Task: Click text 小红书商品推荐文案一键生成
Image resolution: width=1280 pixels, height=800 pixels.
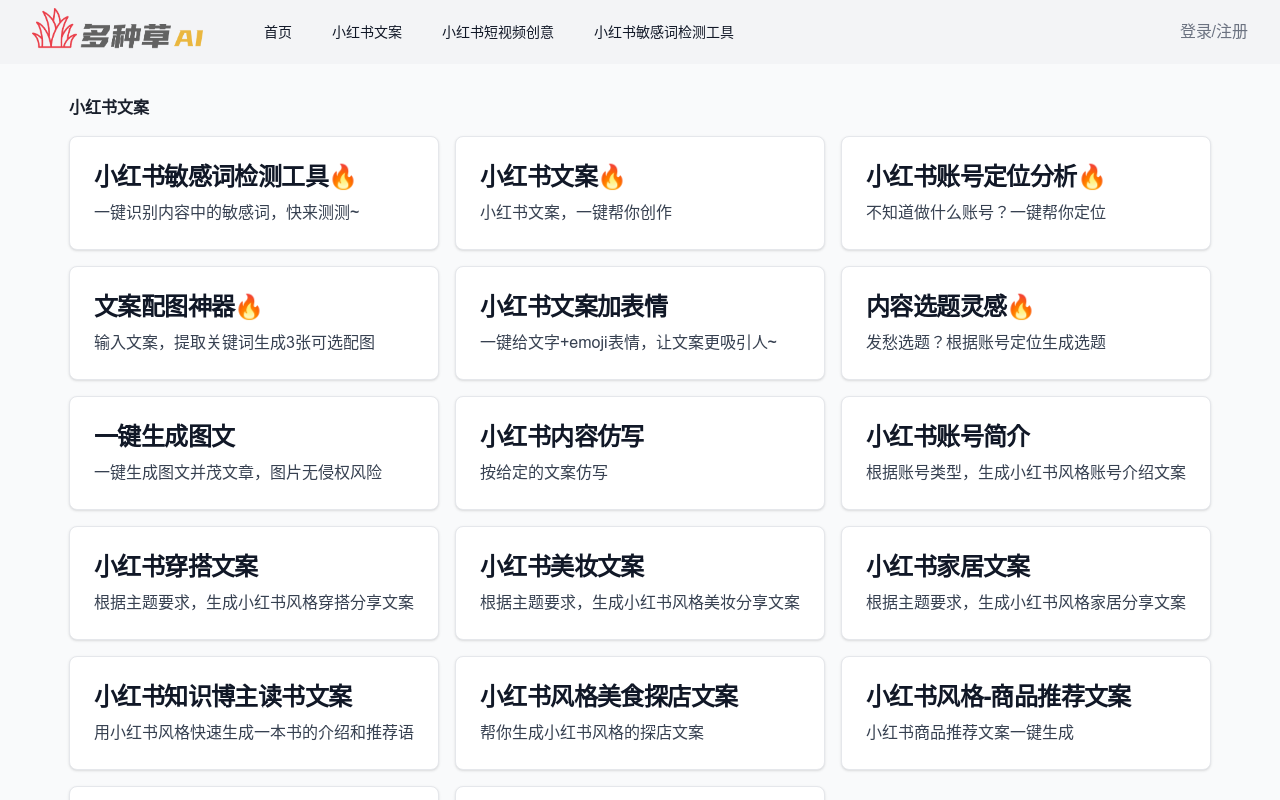Action: point(970,732)
